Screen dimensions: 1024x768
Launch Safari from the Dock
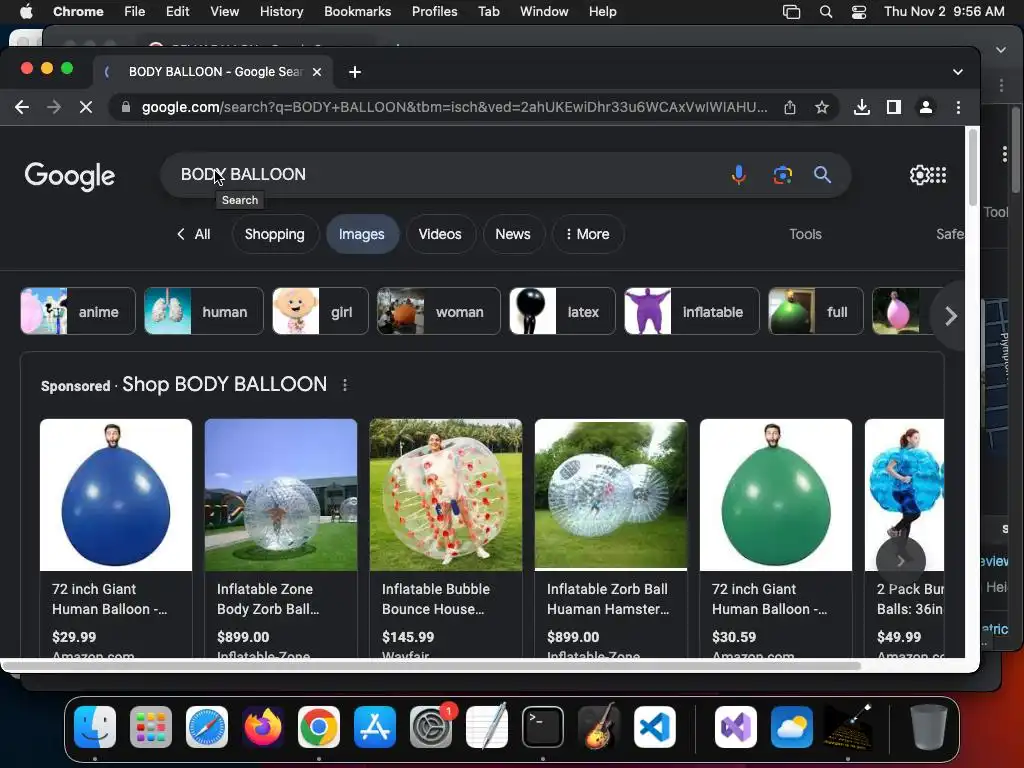tap(207, 727)
